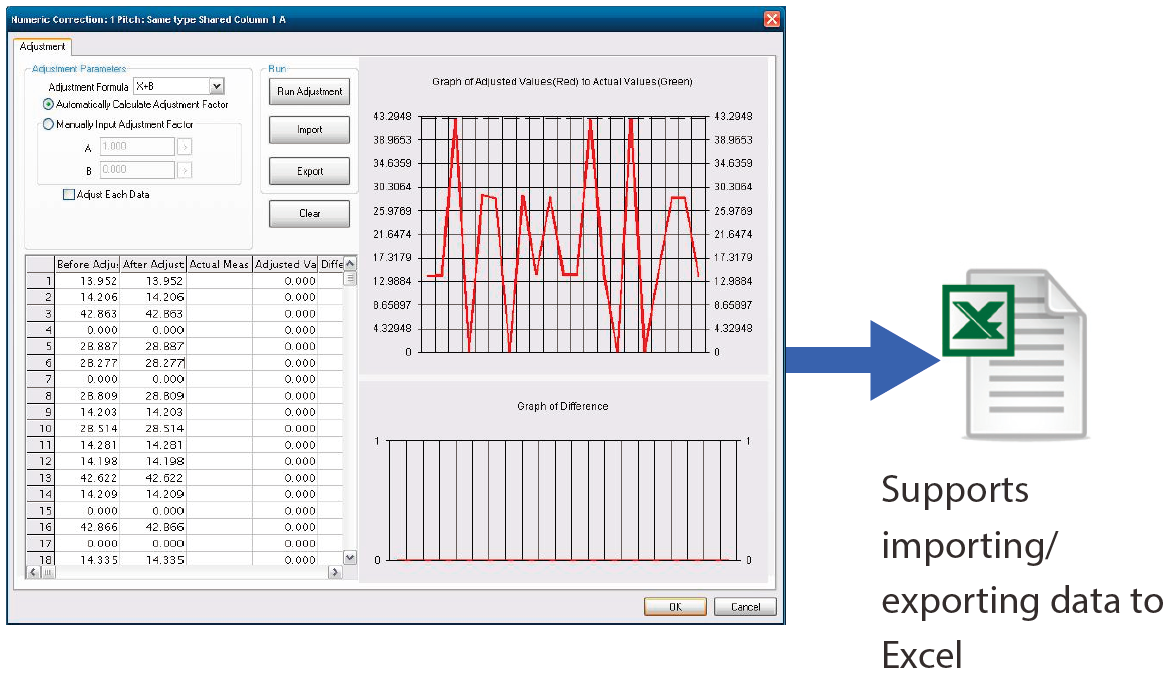Click the After Adjust cell 14.281 in row 11
Screen dimensions: 1169x683
[x=153, y=445]
